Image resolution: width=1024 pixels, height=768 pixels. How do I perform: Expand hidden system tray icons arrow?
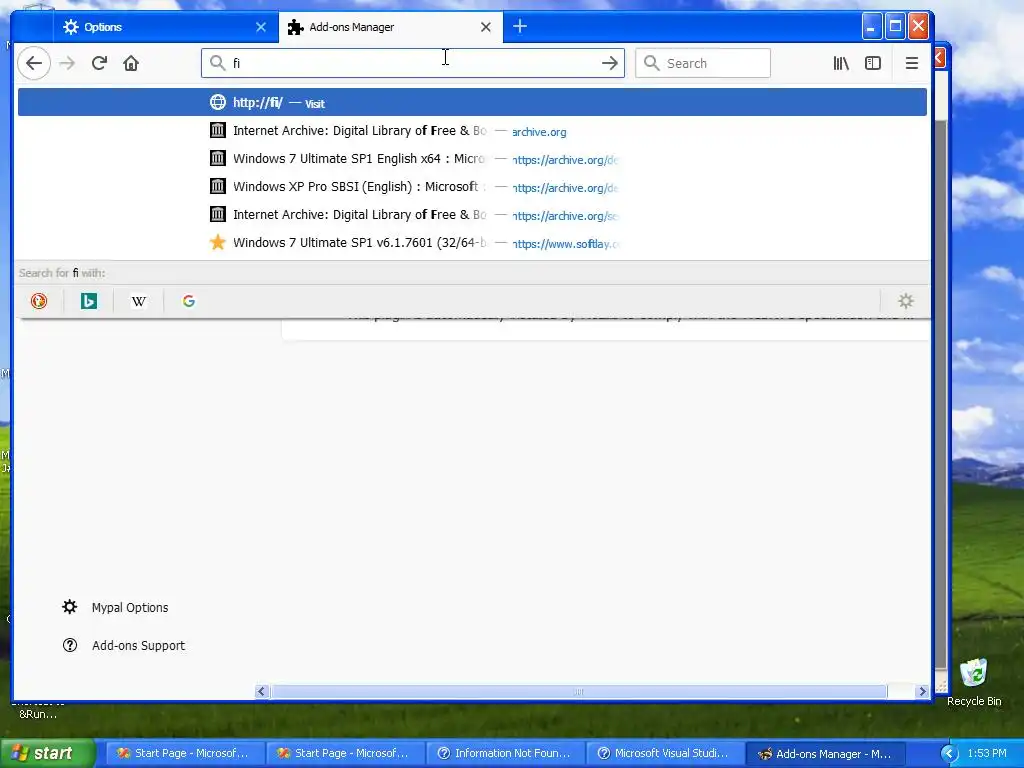tap(949, 754)
